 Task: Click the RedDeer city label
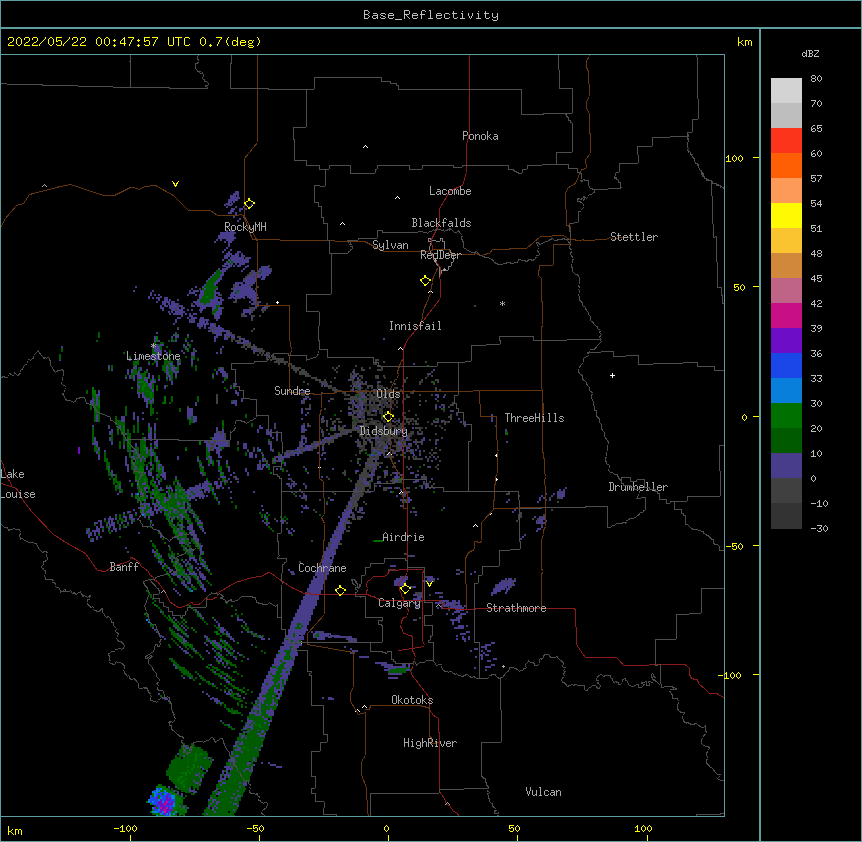click(x=440, y=255)
